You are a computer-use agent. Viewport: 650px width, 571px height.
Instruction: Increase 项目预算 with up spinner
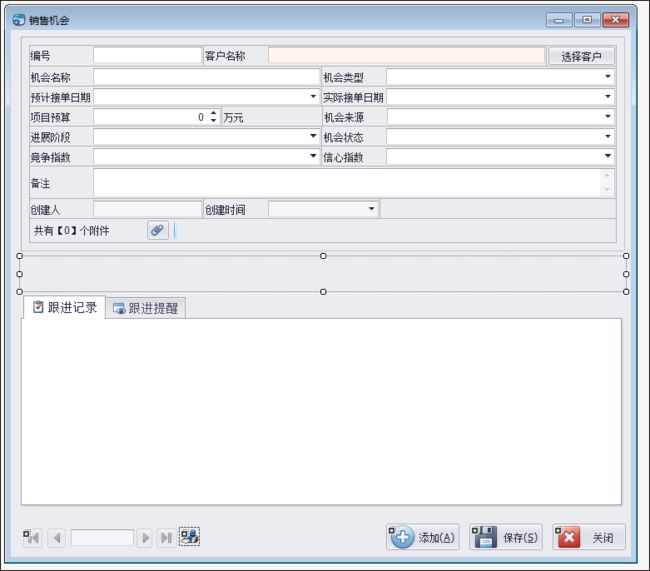coord(213,113)
